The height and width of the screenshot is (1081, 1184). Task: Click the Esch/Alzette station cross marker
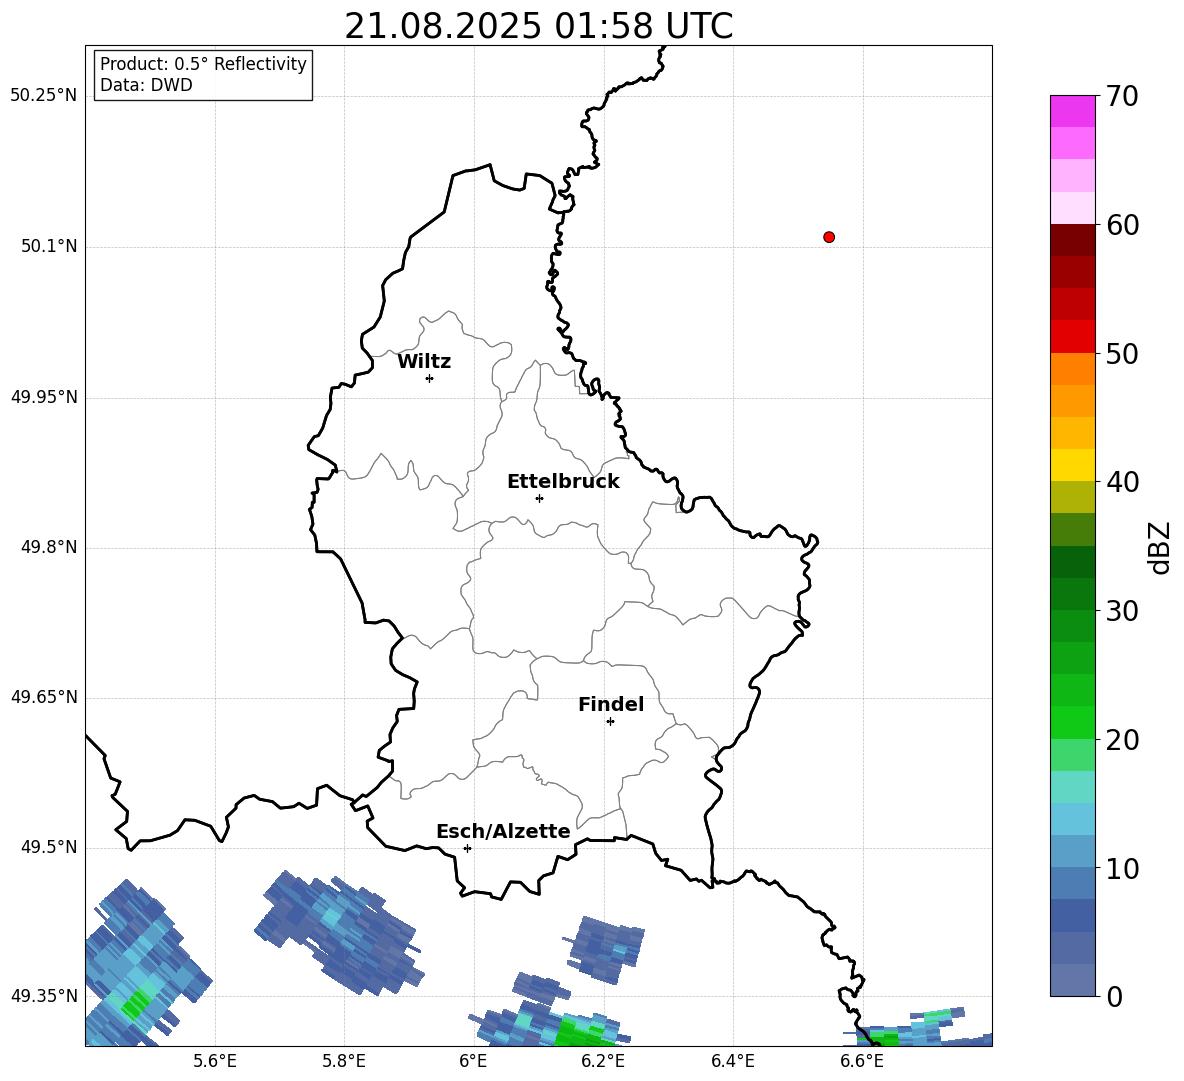click(467, 848)
